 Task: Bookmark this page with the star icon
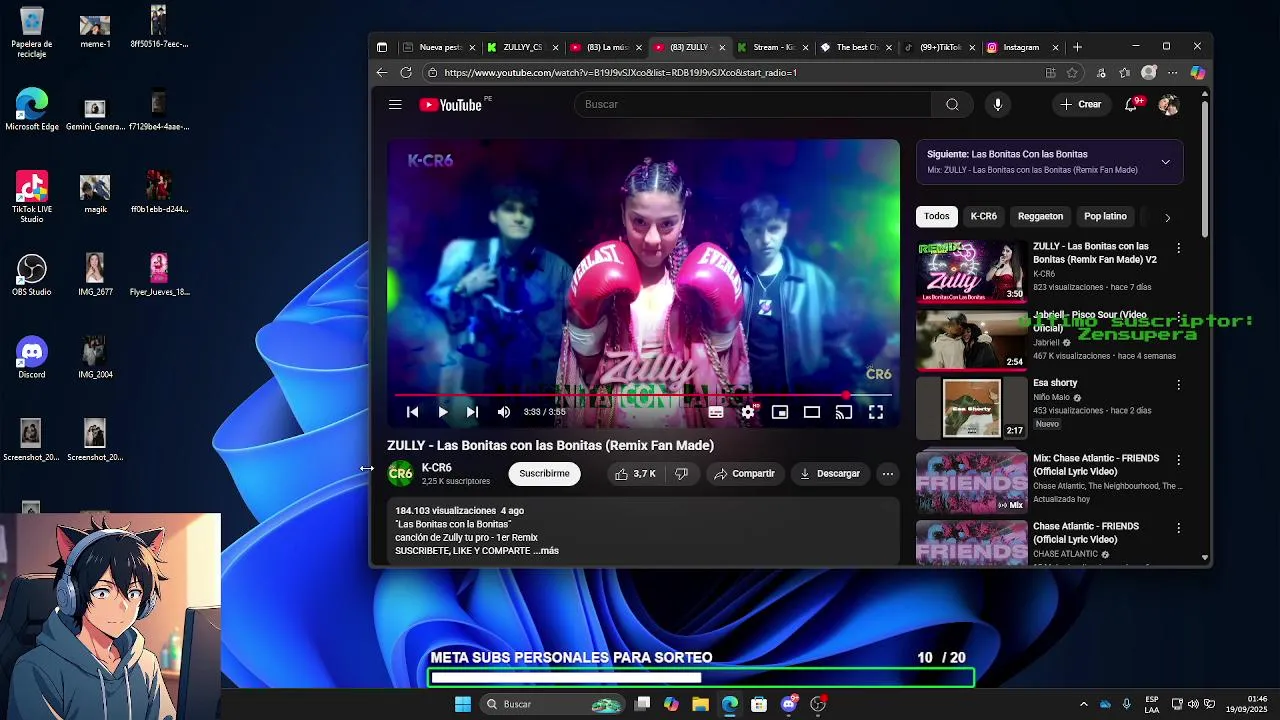tap(1072, 72)
